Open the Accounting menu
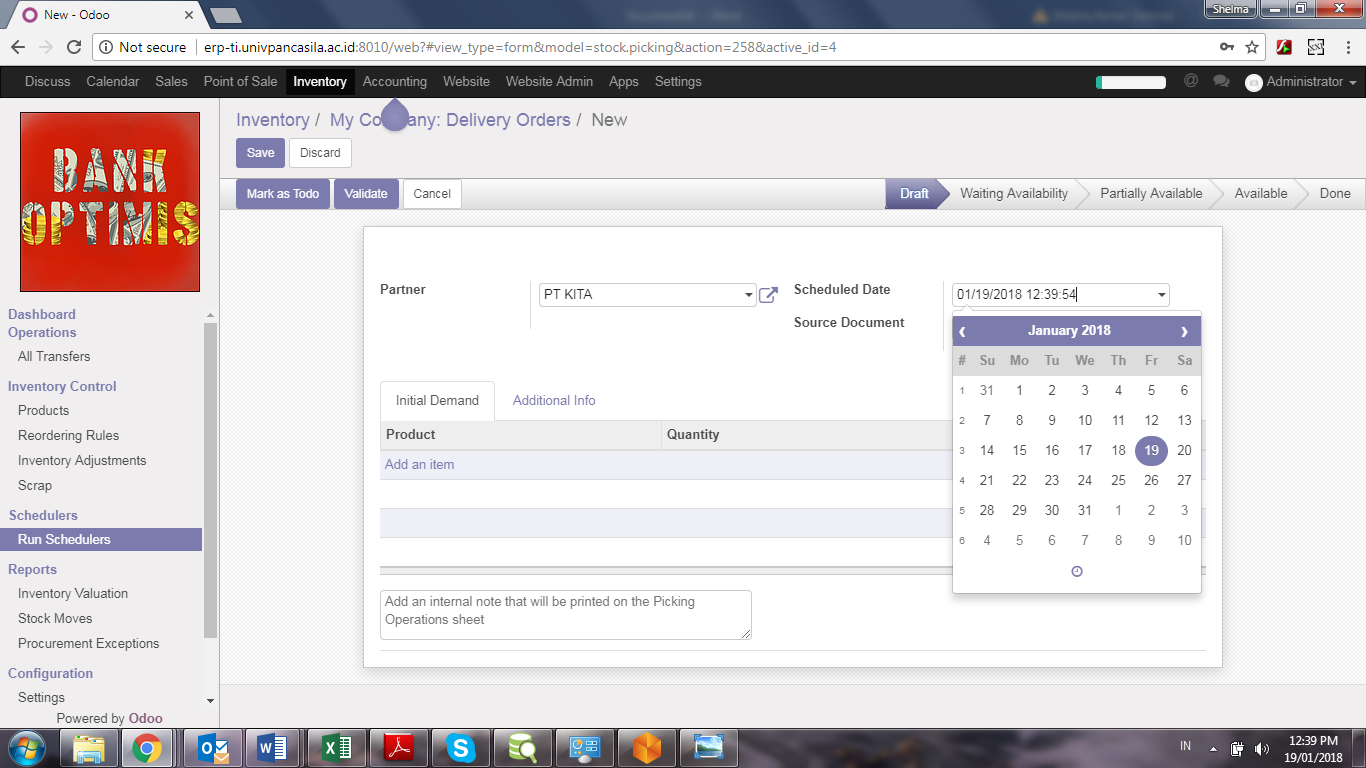Viewport: 1366px width, 768px height. 394,82
